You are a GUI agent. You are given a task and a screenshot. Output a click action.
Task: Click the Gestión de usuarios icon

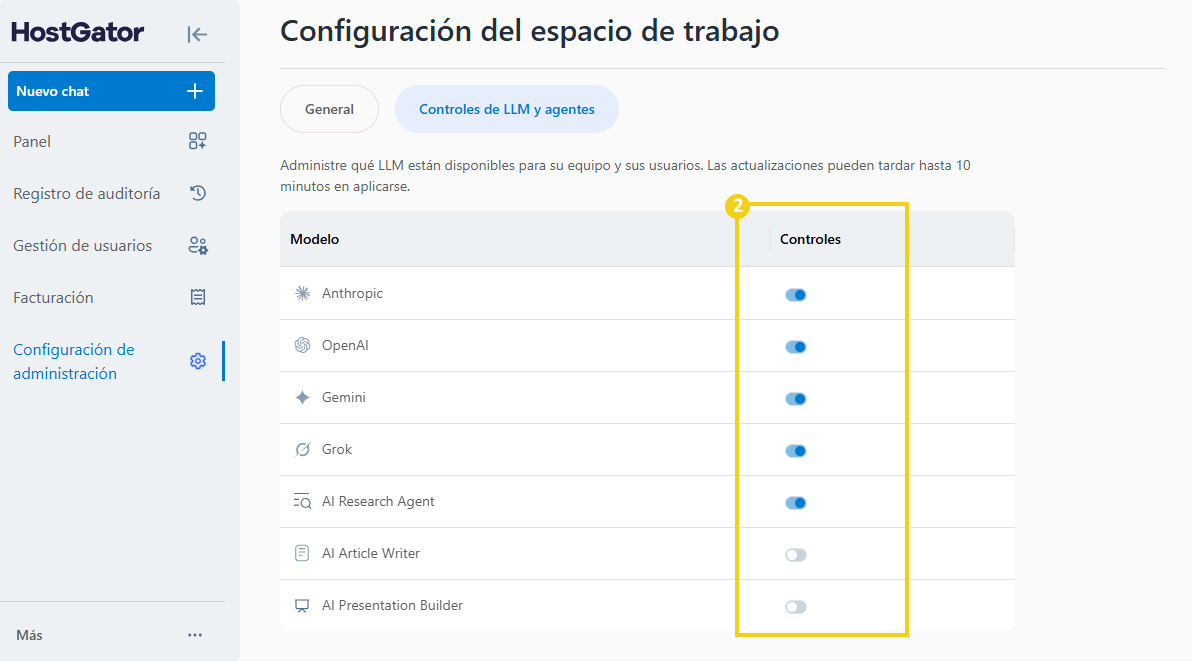198,245
